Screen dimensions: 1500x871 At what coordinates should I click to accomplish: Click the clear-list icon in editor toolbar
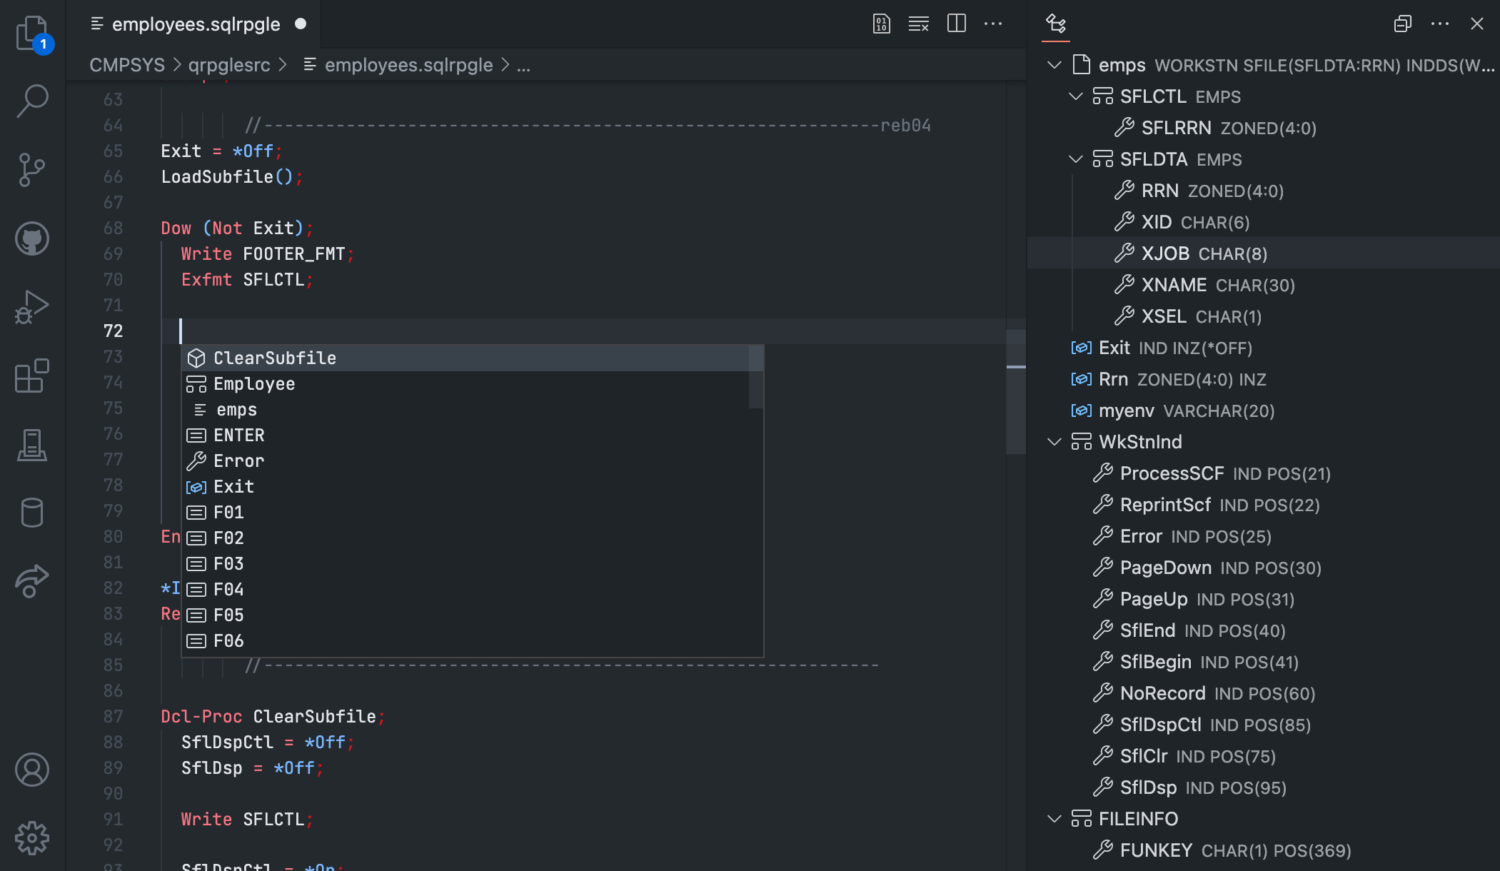tap(918, 23)
